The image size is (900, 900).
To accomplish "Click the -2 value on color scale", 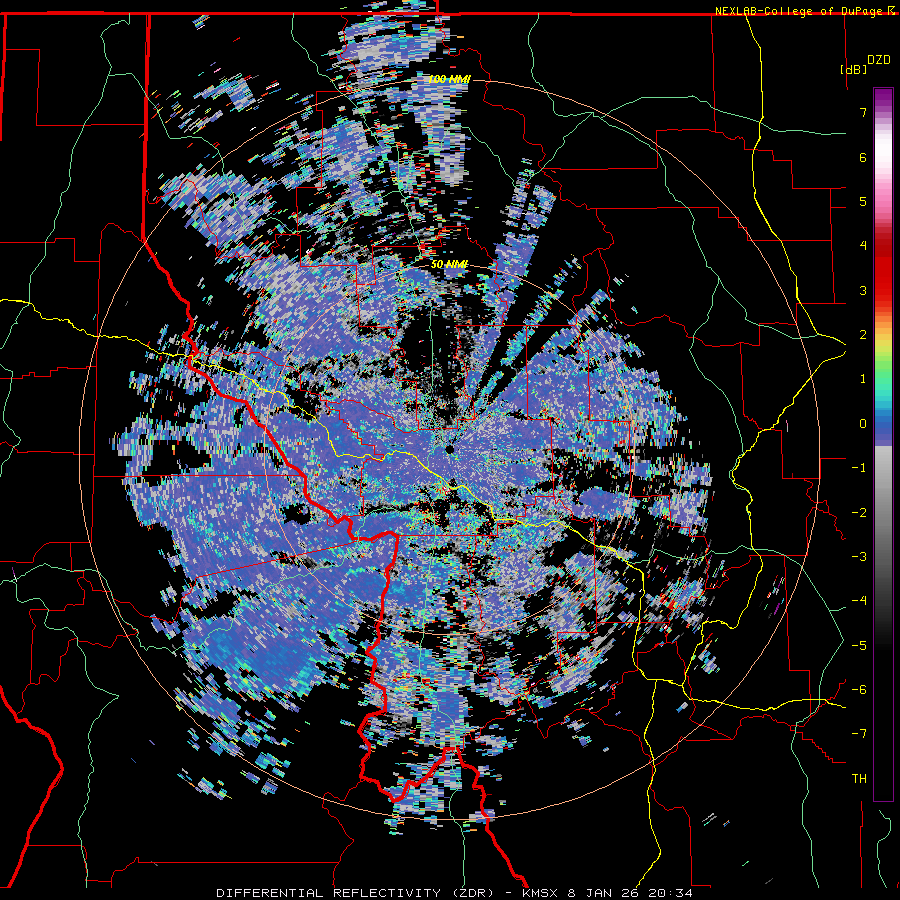I will click(859, 512).
